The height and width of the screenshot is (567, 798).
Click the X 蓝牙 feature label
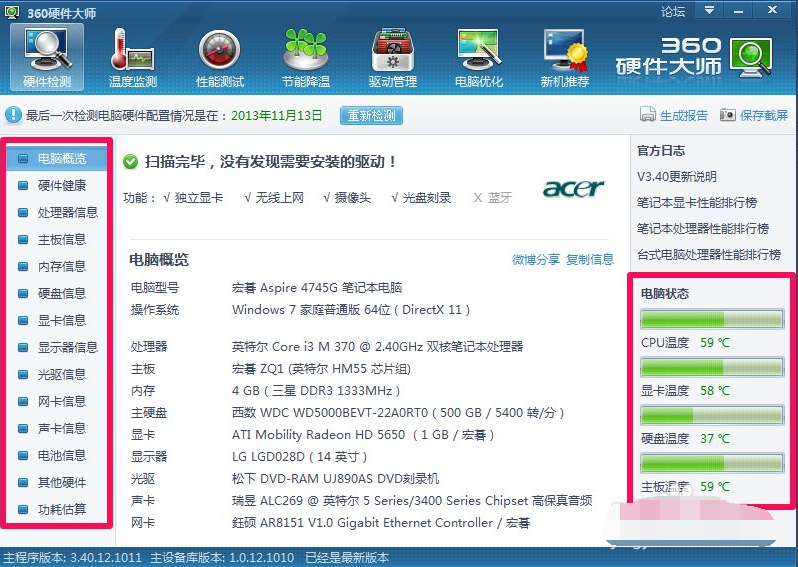pos(492,197)
